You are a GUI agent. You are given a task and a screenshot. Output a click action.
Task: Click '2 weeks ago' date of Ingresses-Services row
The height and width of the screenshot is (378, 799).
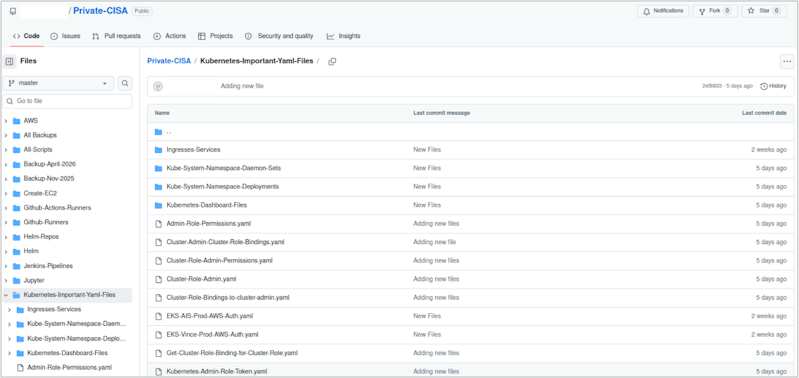(x=768, y=150)
